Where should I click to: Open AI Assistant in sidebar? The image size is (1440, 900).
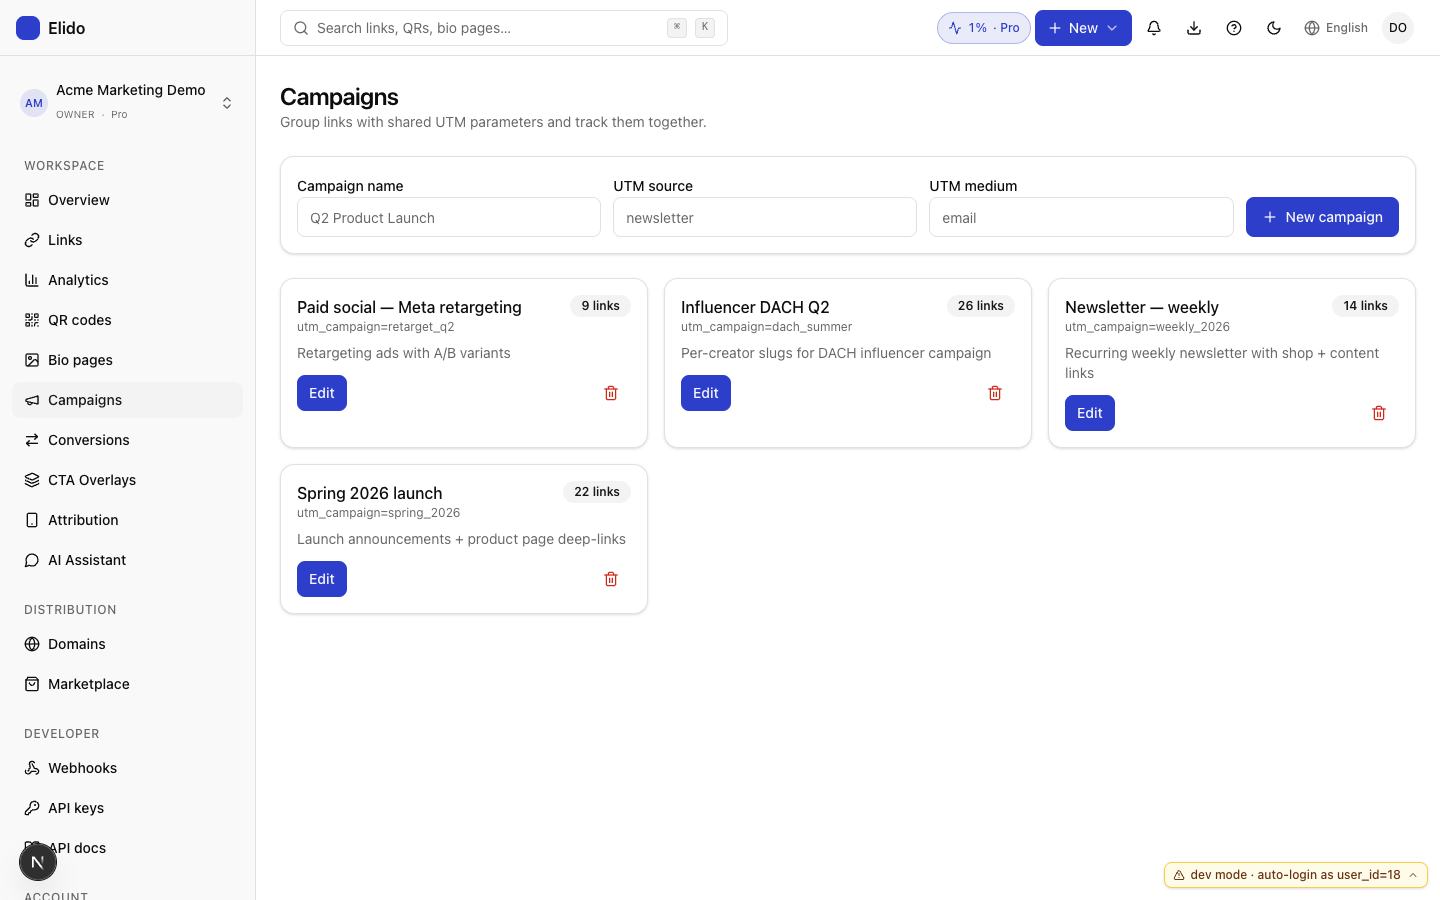128,560
